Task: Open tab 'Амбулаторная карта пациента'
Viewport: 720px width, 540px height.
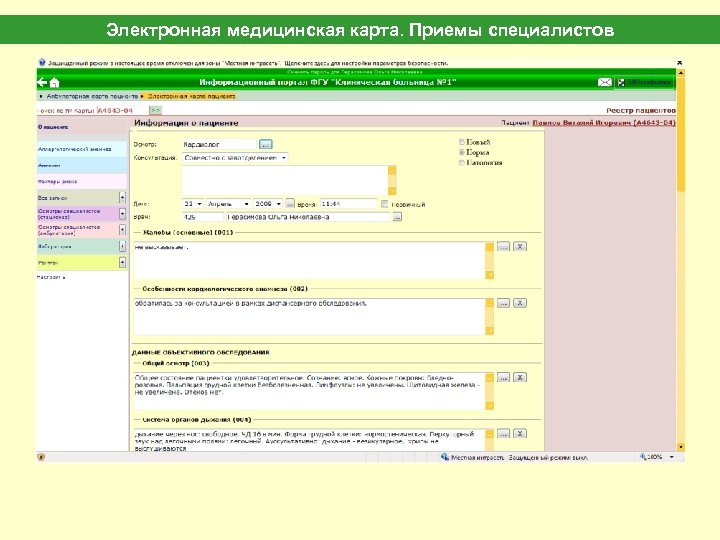Action: coord(92,96)
